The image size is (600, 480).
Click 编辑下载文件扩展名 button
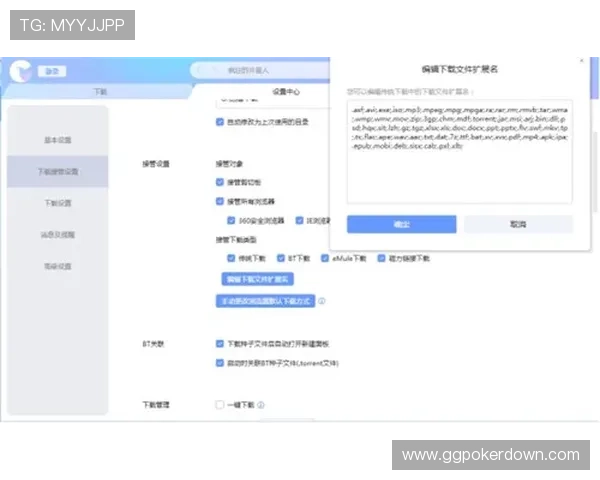[258, 279]
